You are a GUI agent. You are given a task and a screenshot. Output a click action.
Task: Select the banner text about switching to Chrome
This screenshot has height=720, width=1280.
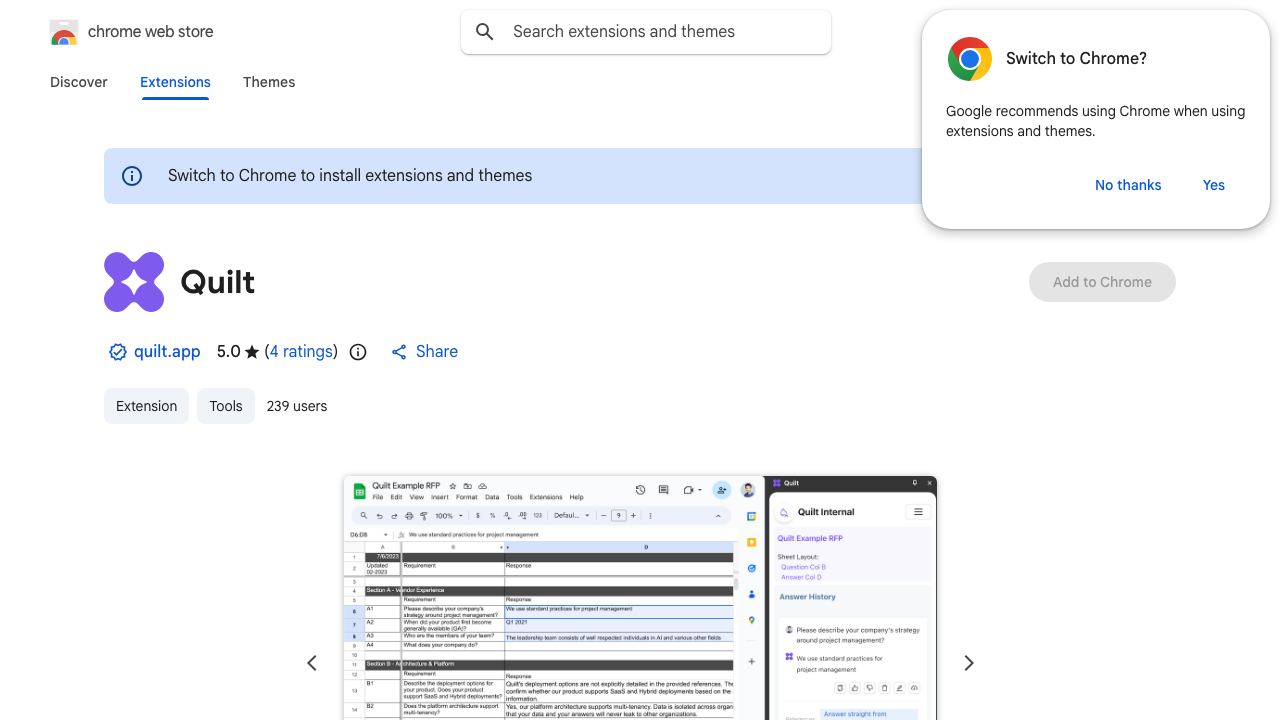350,176
